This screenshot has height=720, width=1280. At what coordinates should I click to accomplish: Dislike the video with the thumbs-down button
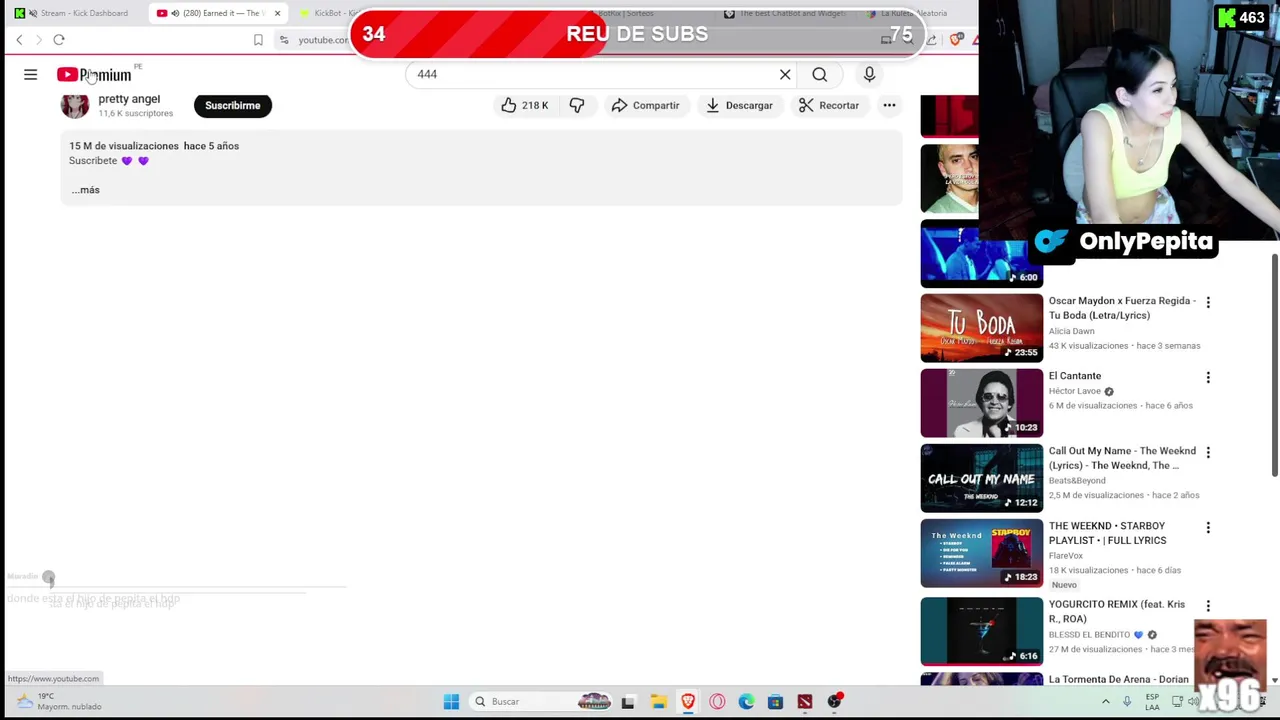(x=577, y=105)
